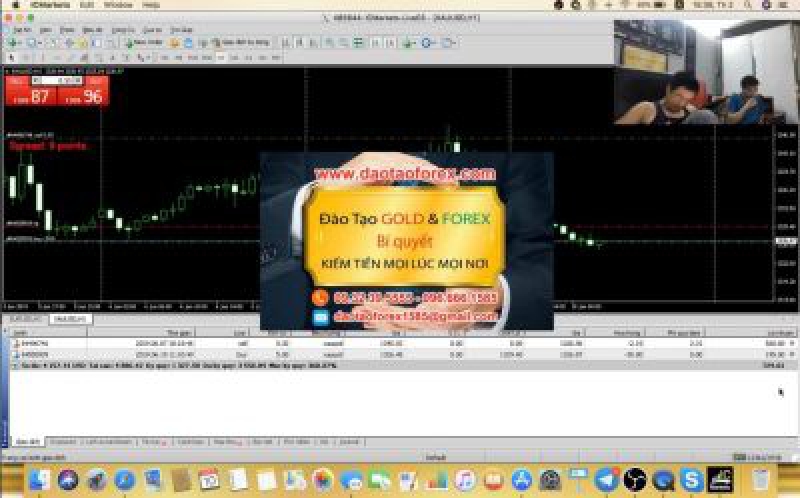800x498 pixels.
Task: Launch MetaEditor from the yellow toolbar icon
Action: click(x=174, y=42)
